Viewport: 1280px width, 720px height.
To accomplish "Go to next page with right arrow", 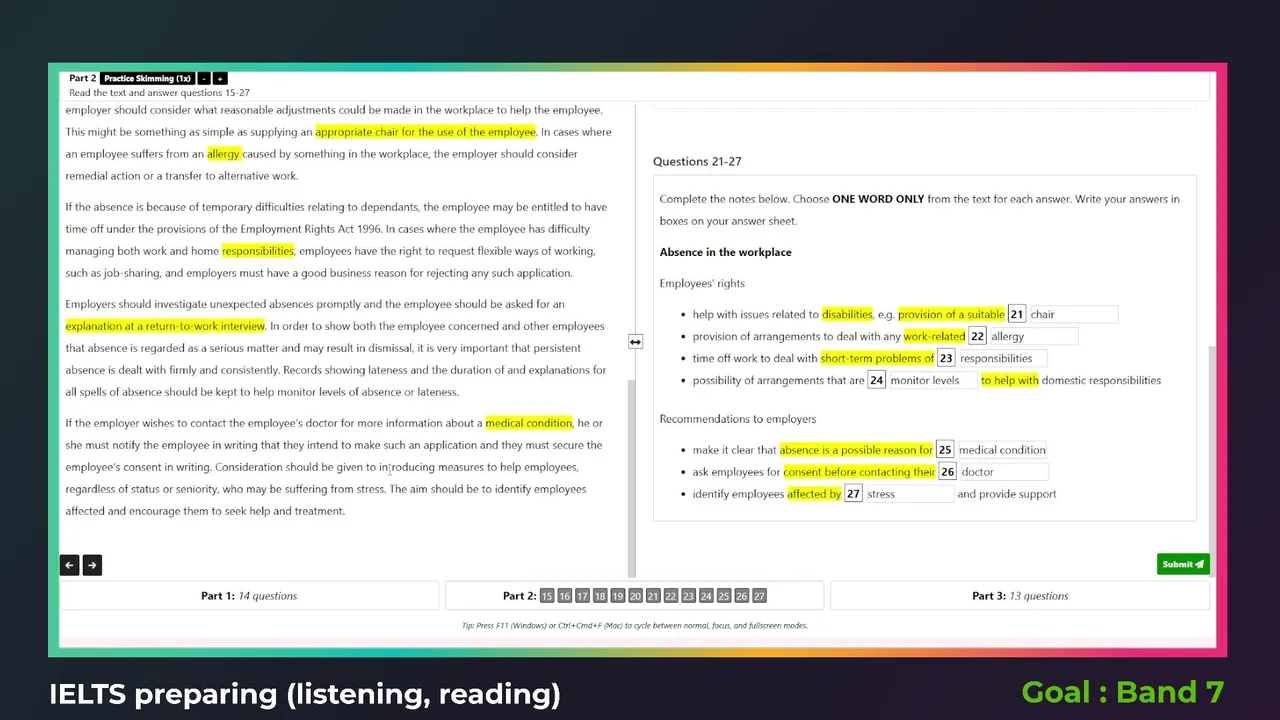I will click(92, 565).
